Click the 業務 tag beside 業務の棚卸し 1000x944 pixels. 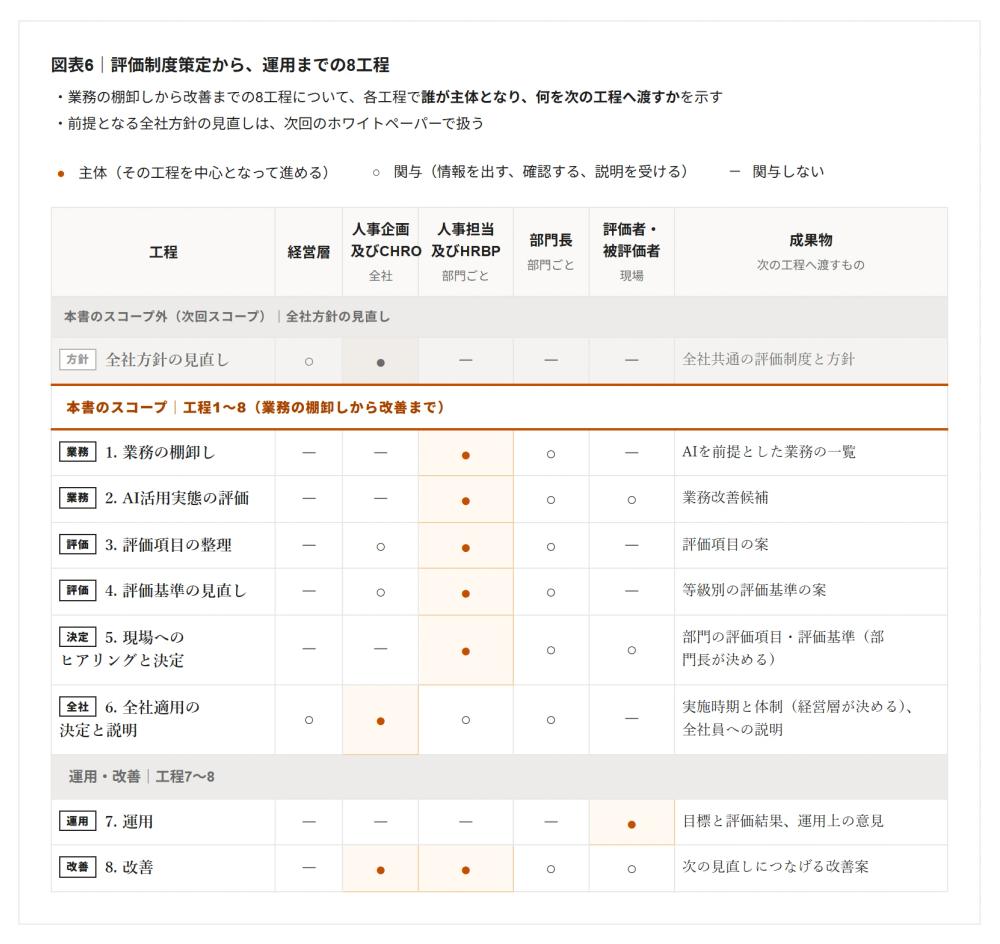point(77,452)
